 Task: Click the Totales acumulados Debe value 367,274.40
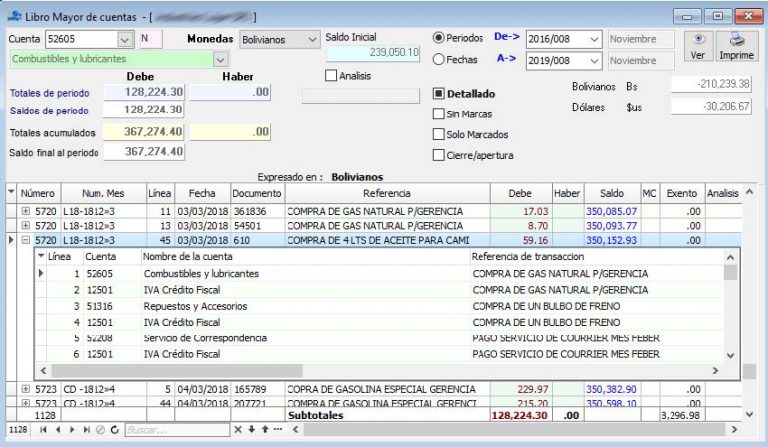pyautogui.click(x=143, y=132)
